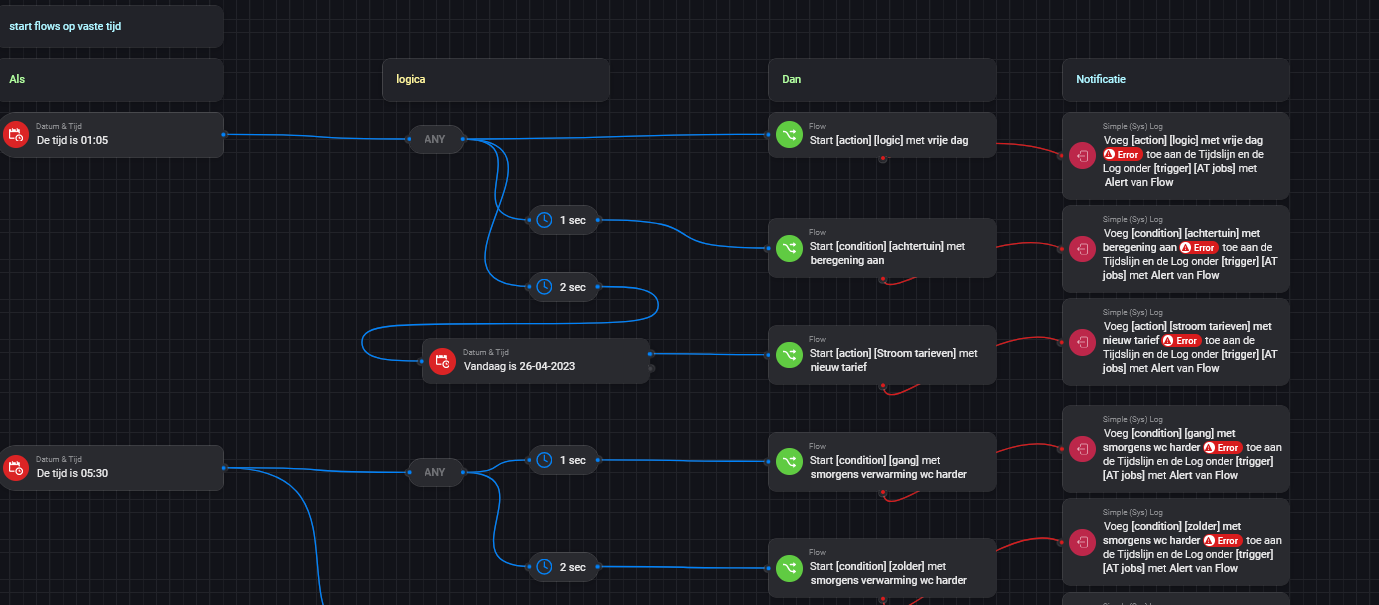This screenshot has height=605, width=1379.
Task: Click 'Simple (Sys) Log' label above '[logic] met vrije dag'
Action: click(x=1133, y=127)
